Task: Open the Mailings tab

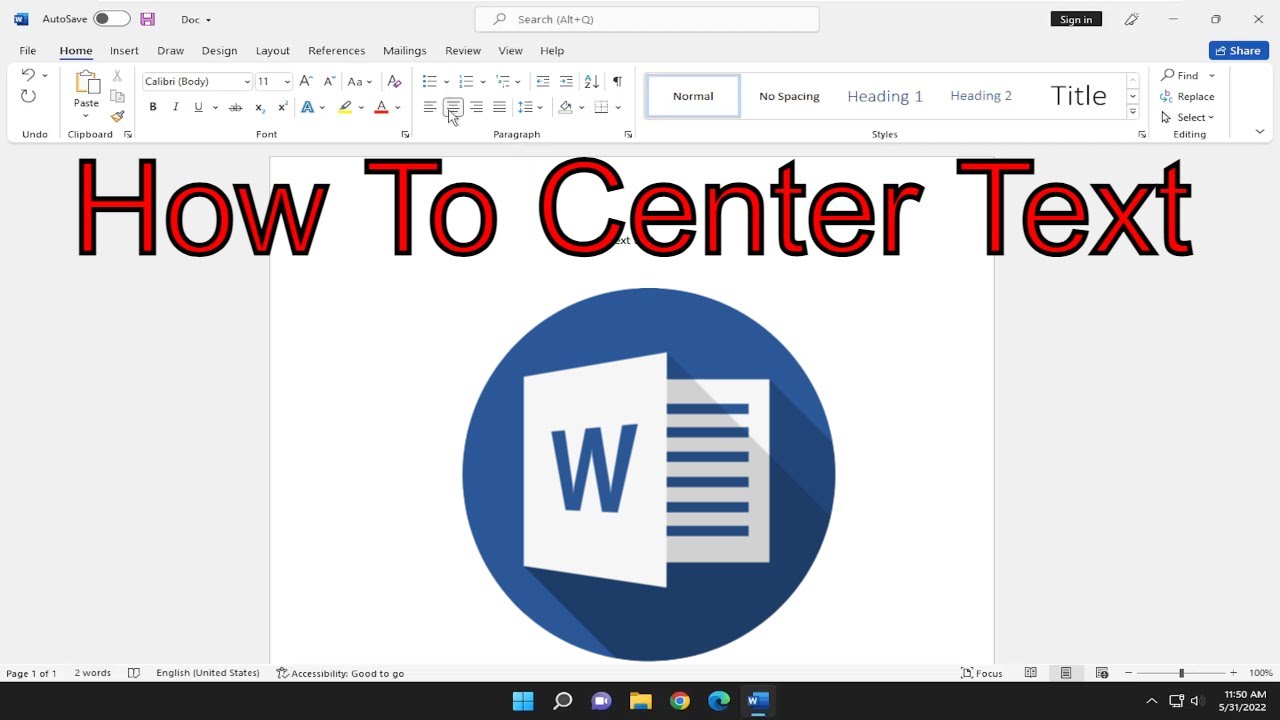Action: pos(405,50)
